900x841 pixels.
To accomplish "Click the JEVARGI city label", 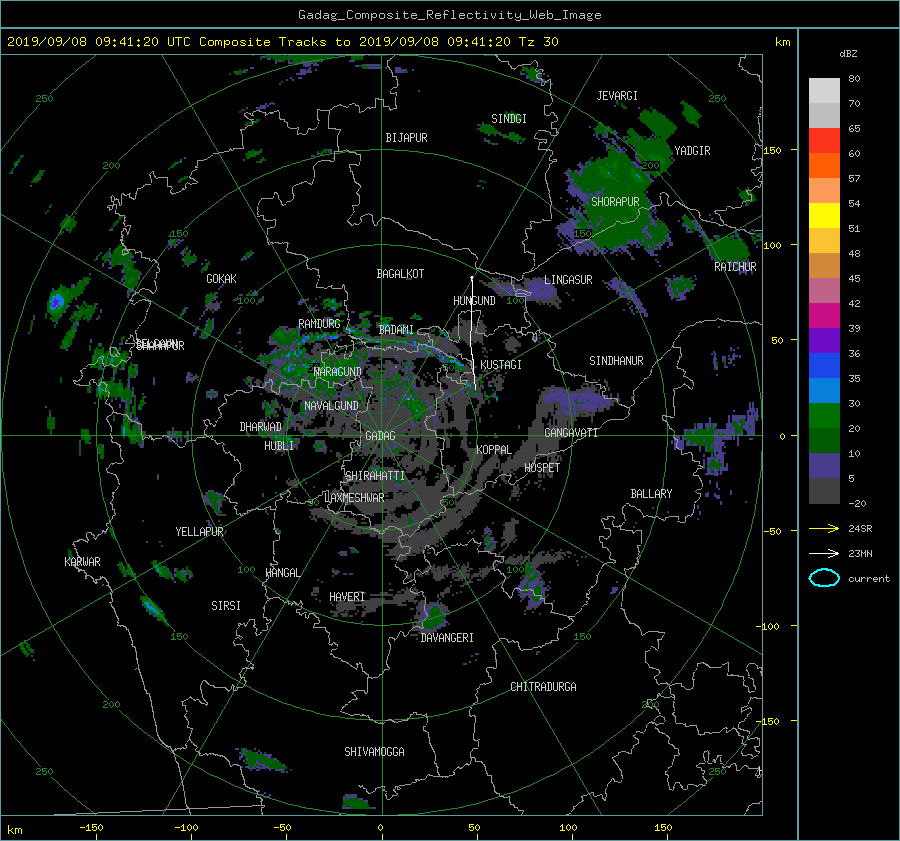I will (x=616, y=96).
